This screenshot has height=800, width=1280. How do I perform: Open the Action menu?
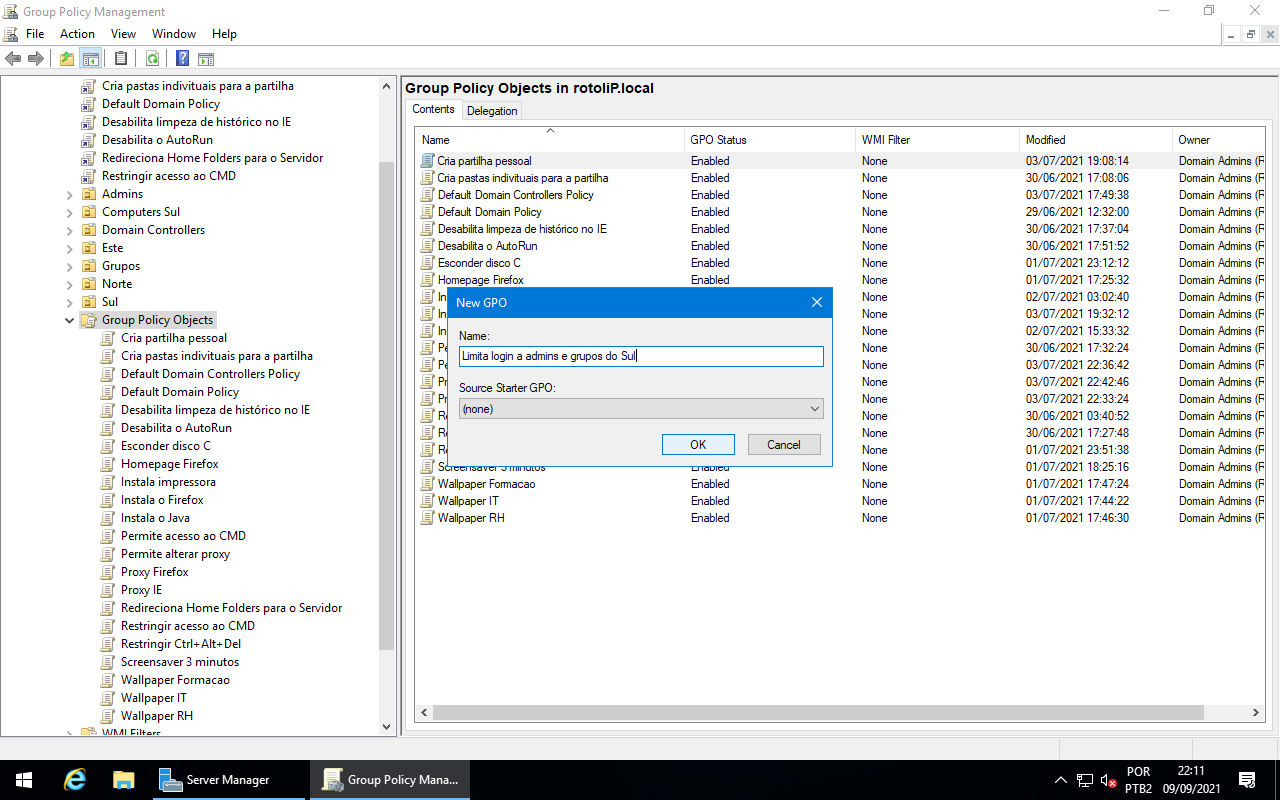point(77,33)
